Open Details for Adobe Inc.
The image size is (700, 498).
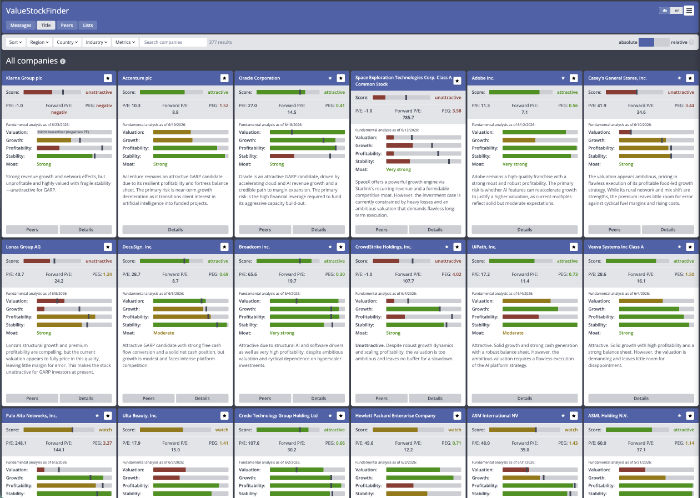pyautogui.click(x=525, y=229)
